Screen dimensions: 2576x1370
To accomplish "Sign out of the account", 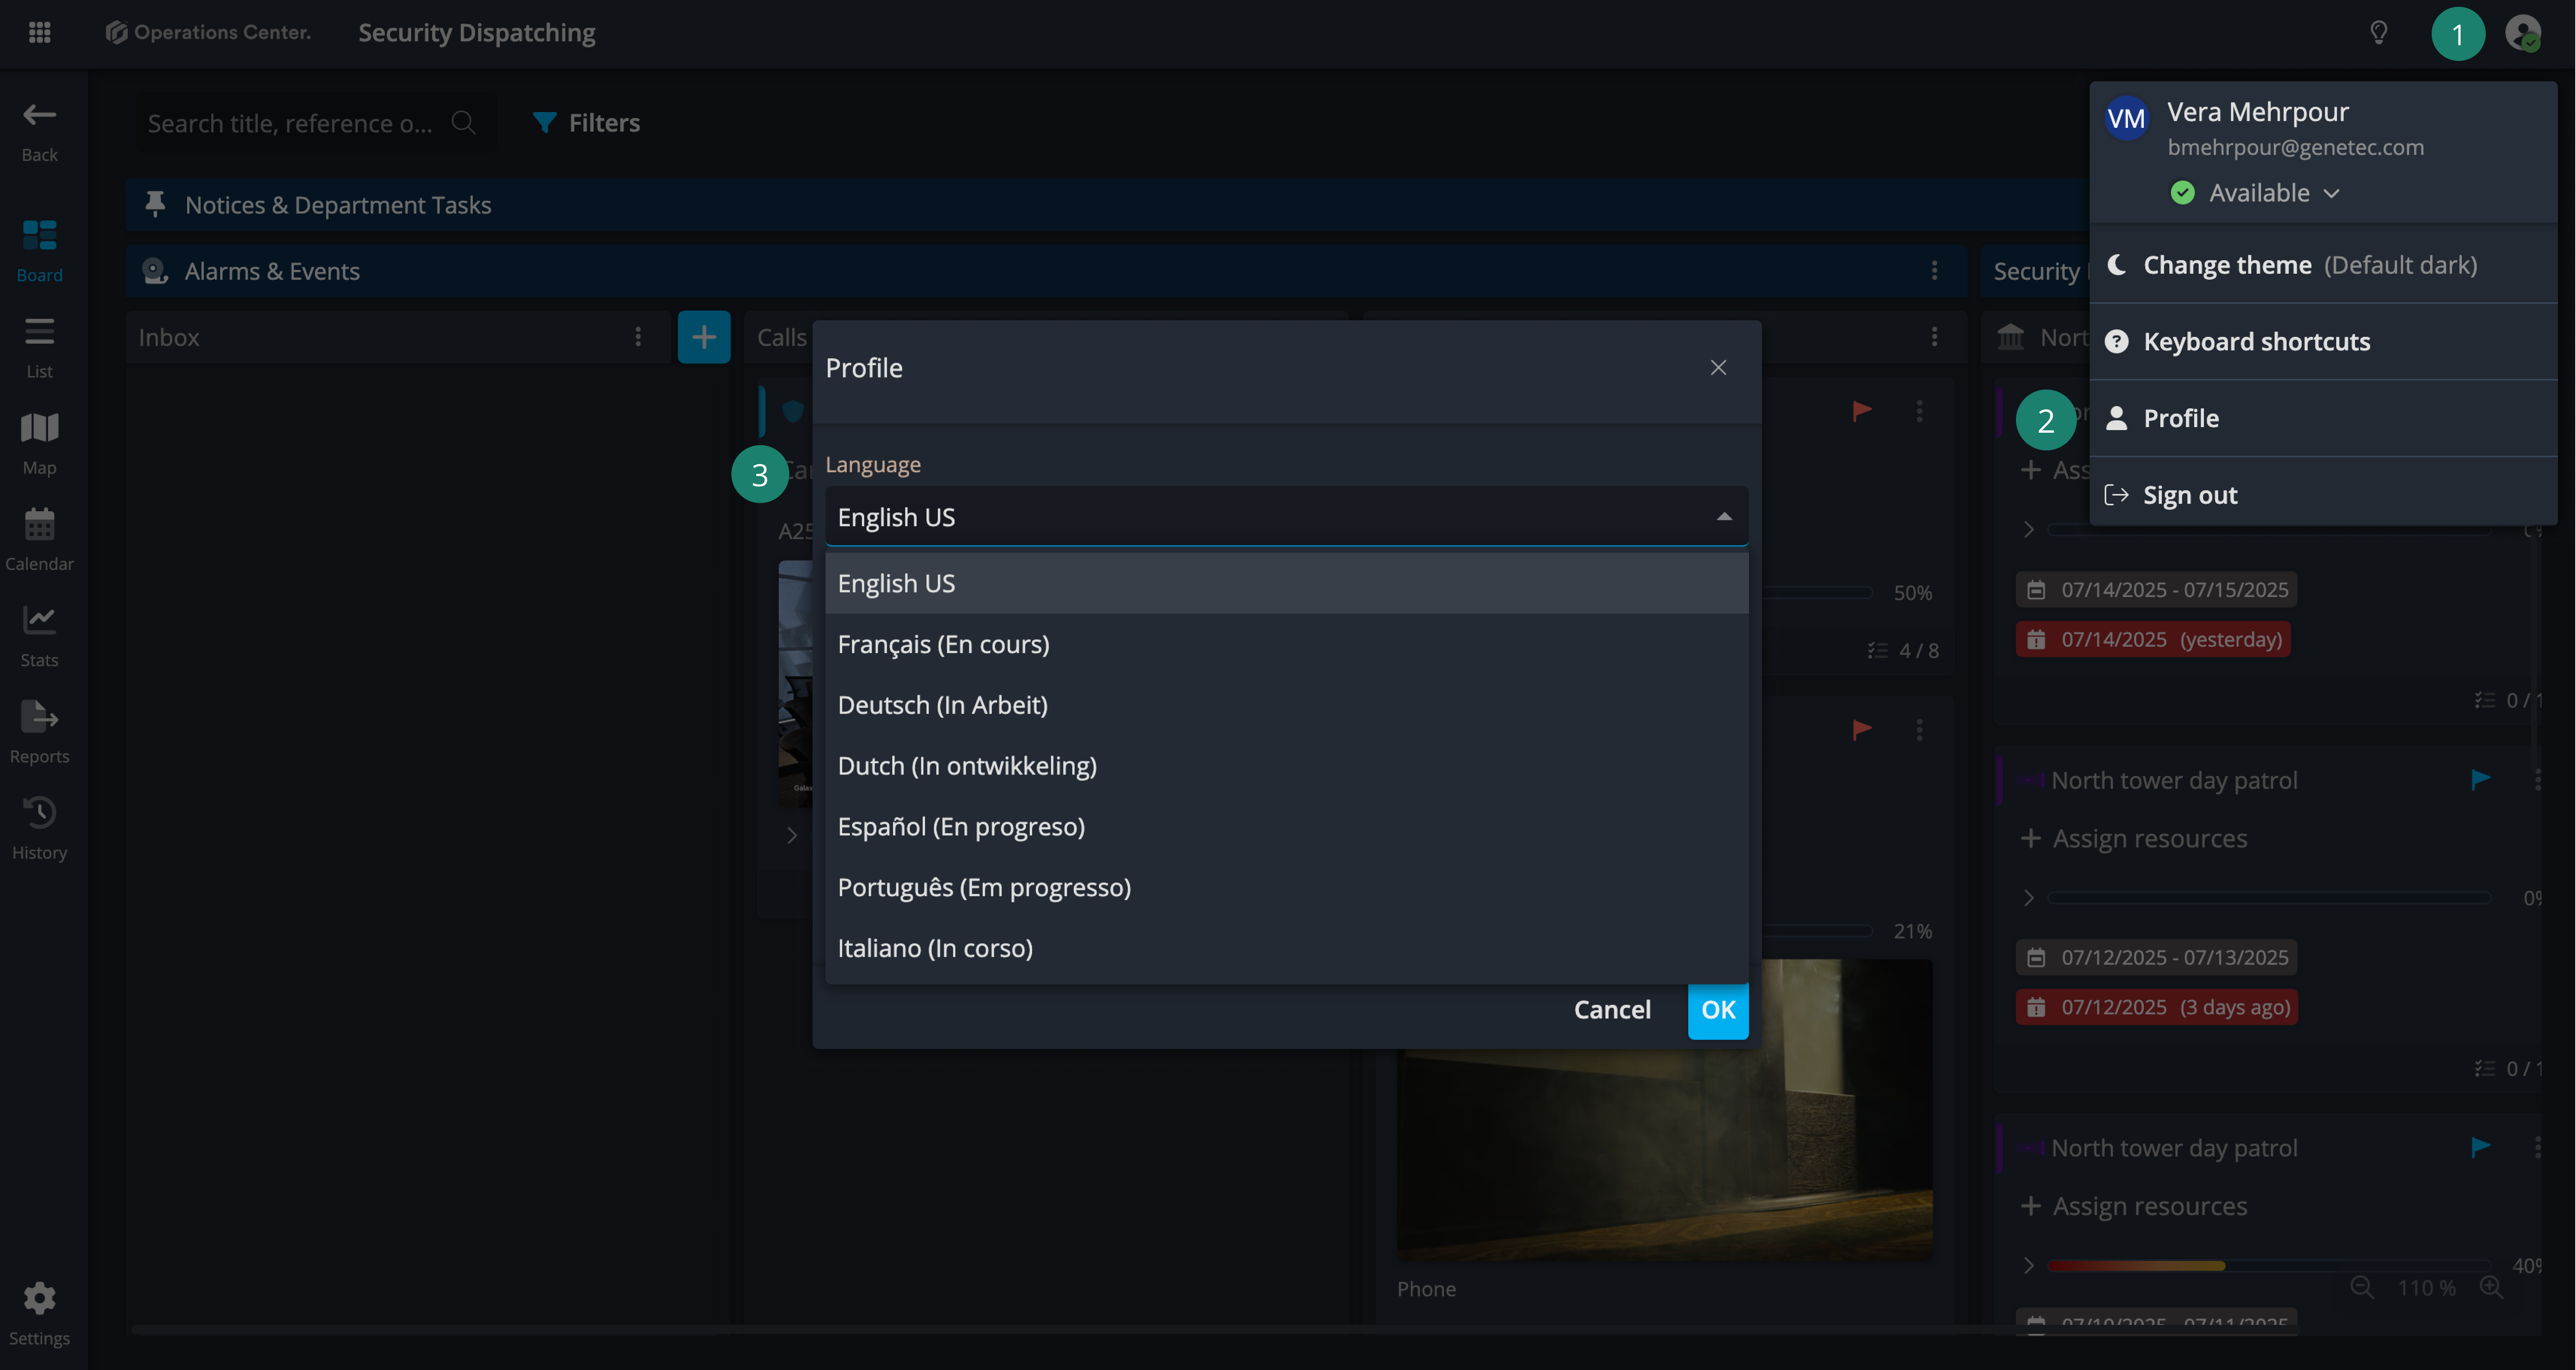I will click(x=2323, y=495).
